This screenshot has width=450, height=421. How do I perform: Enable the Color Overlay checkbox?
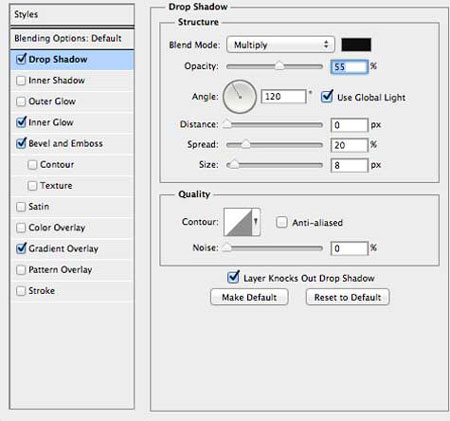(x=21, y=228)
